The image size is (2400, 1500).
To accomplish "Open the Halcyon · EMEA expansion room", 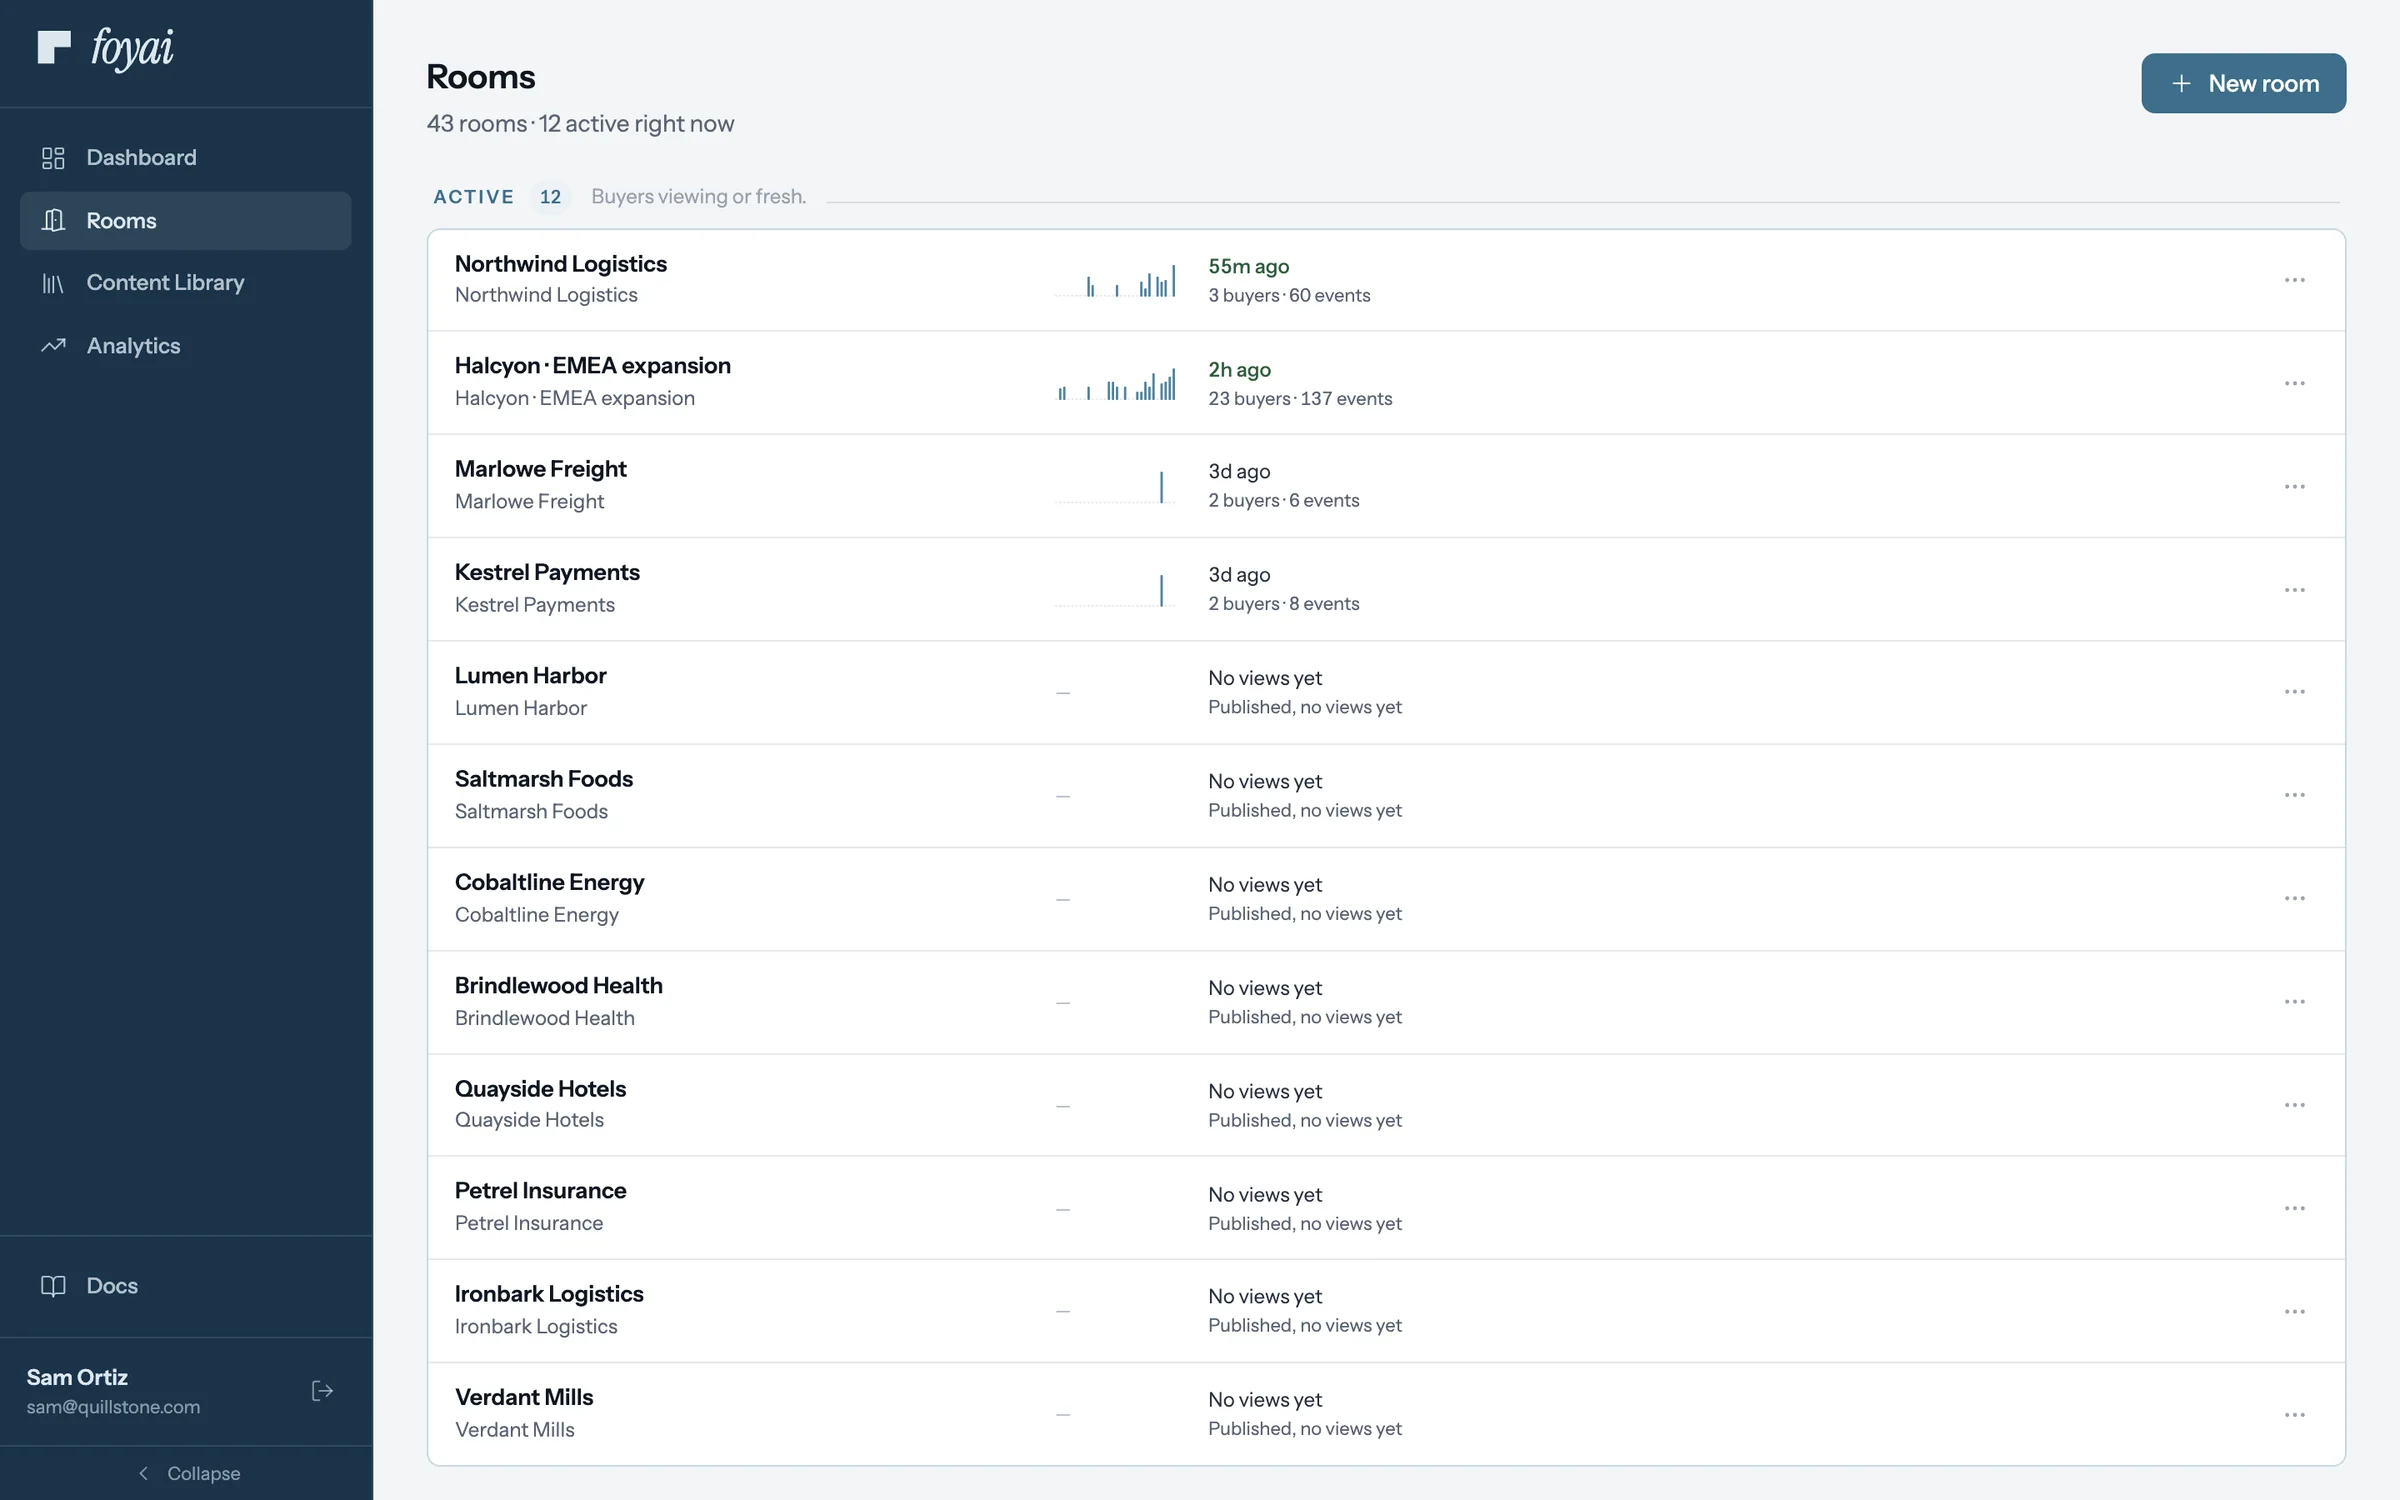I will [x=592, y=366].
